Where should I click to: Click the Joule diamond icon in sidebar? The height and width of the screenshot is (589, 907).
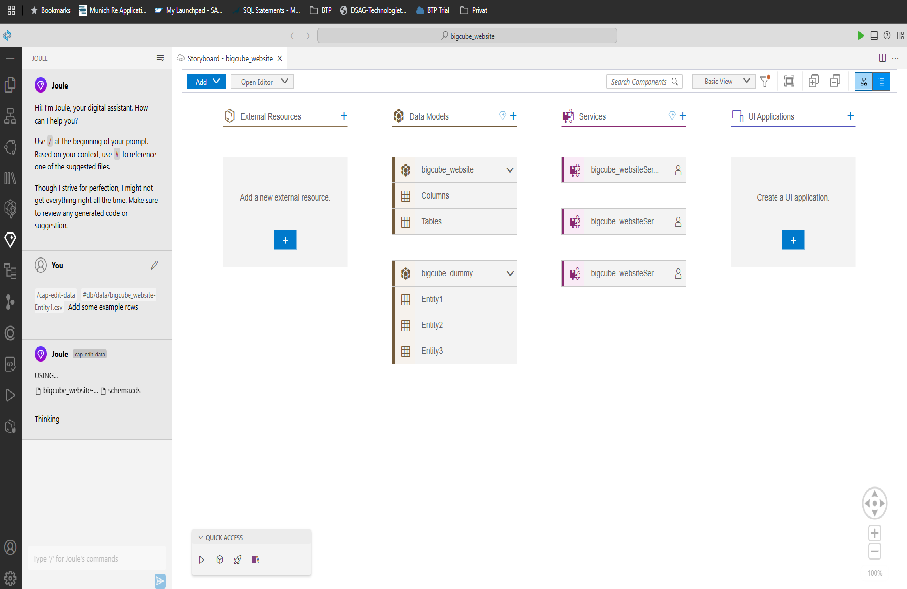(11, 239)
